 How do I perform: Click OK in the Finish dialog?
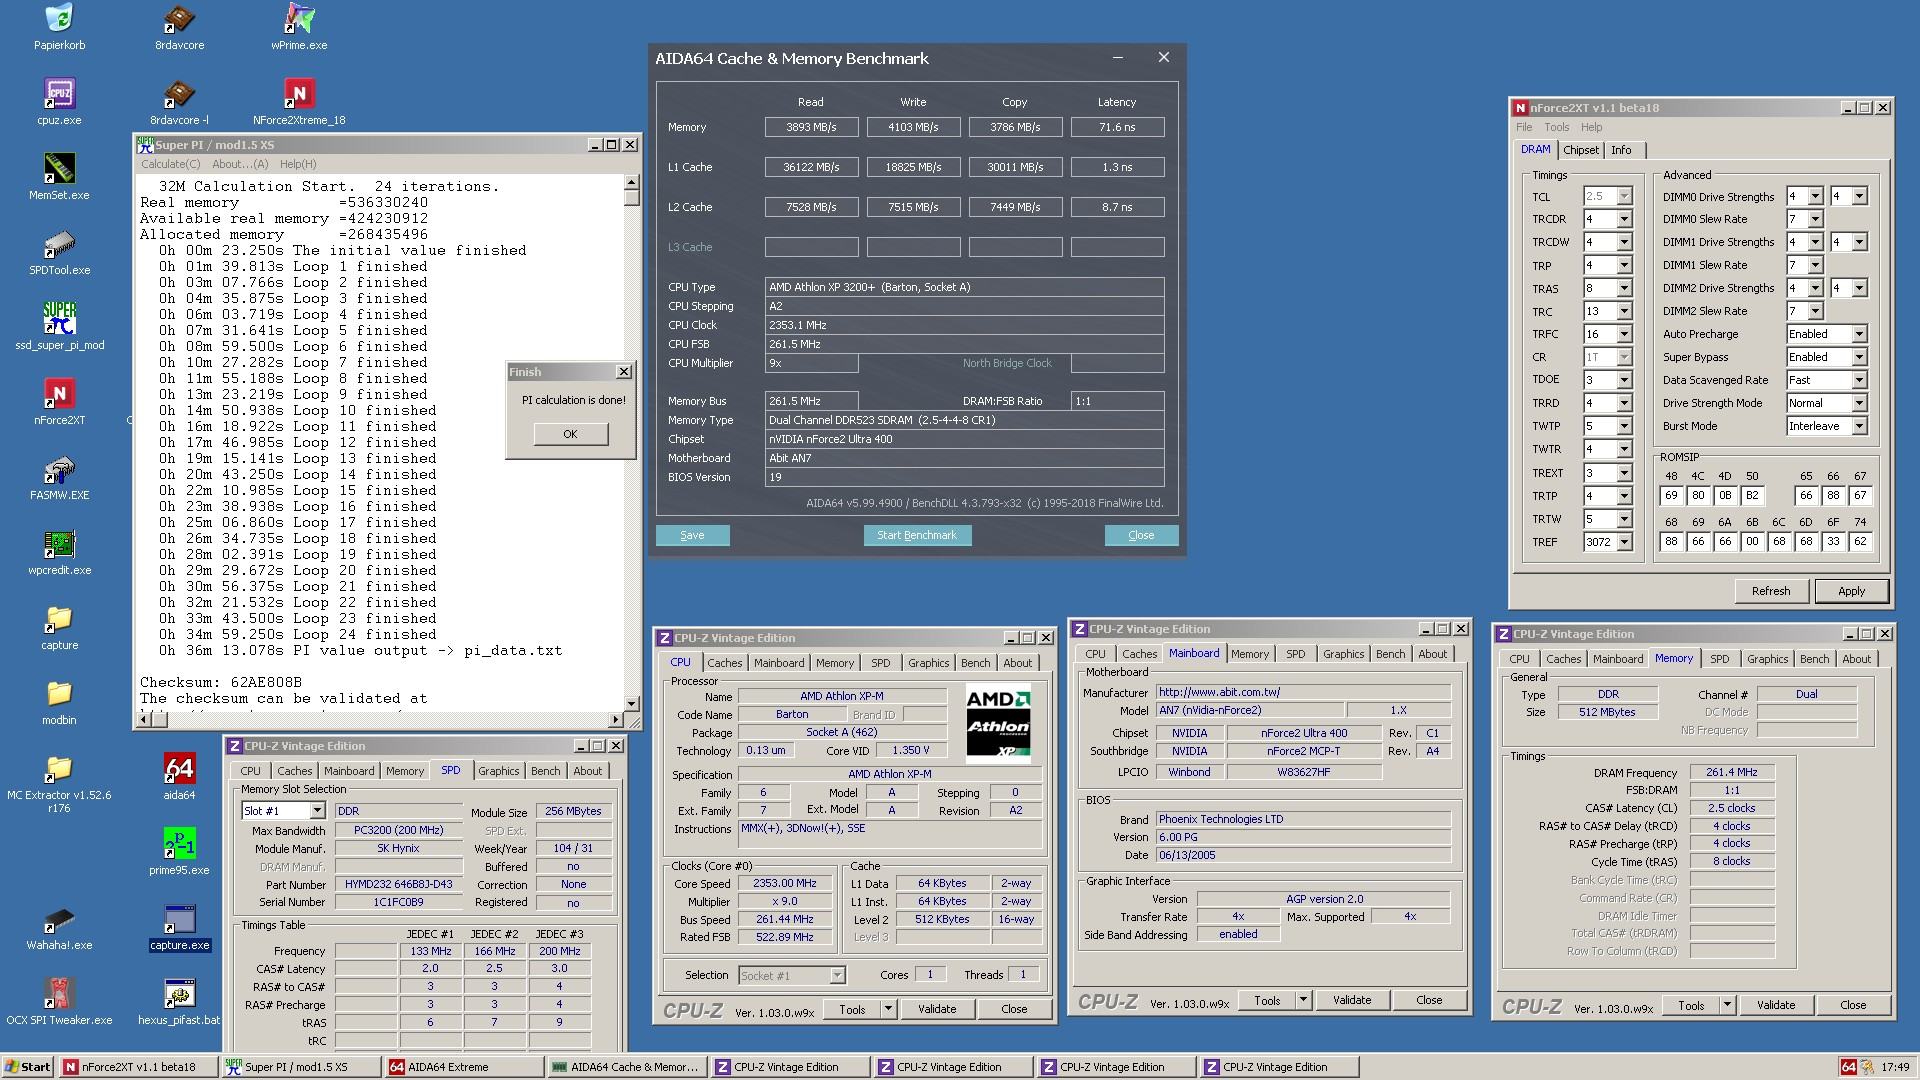click(x=570, y=434)
